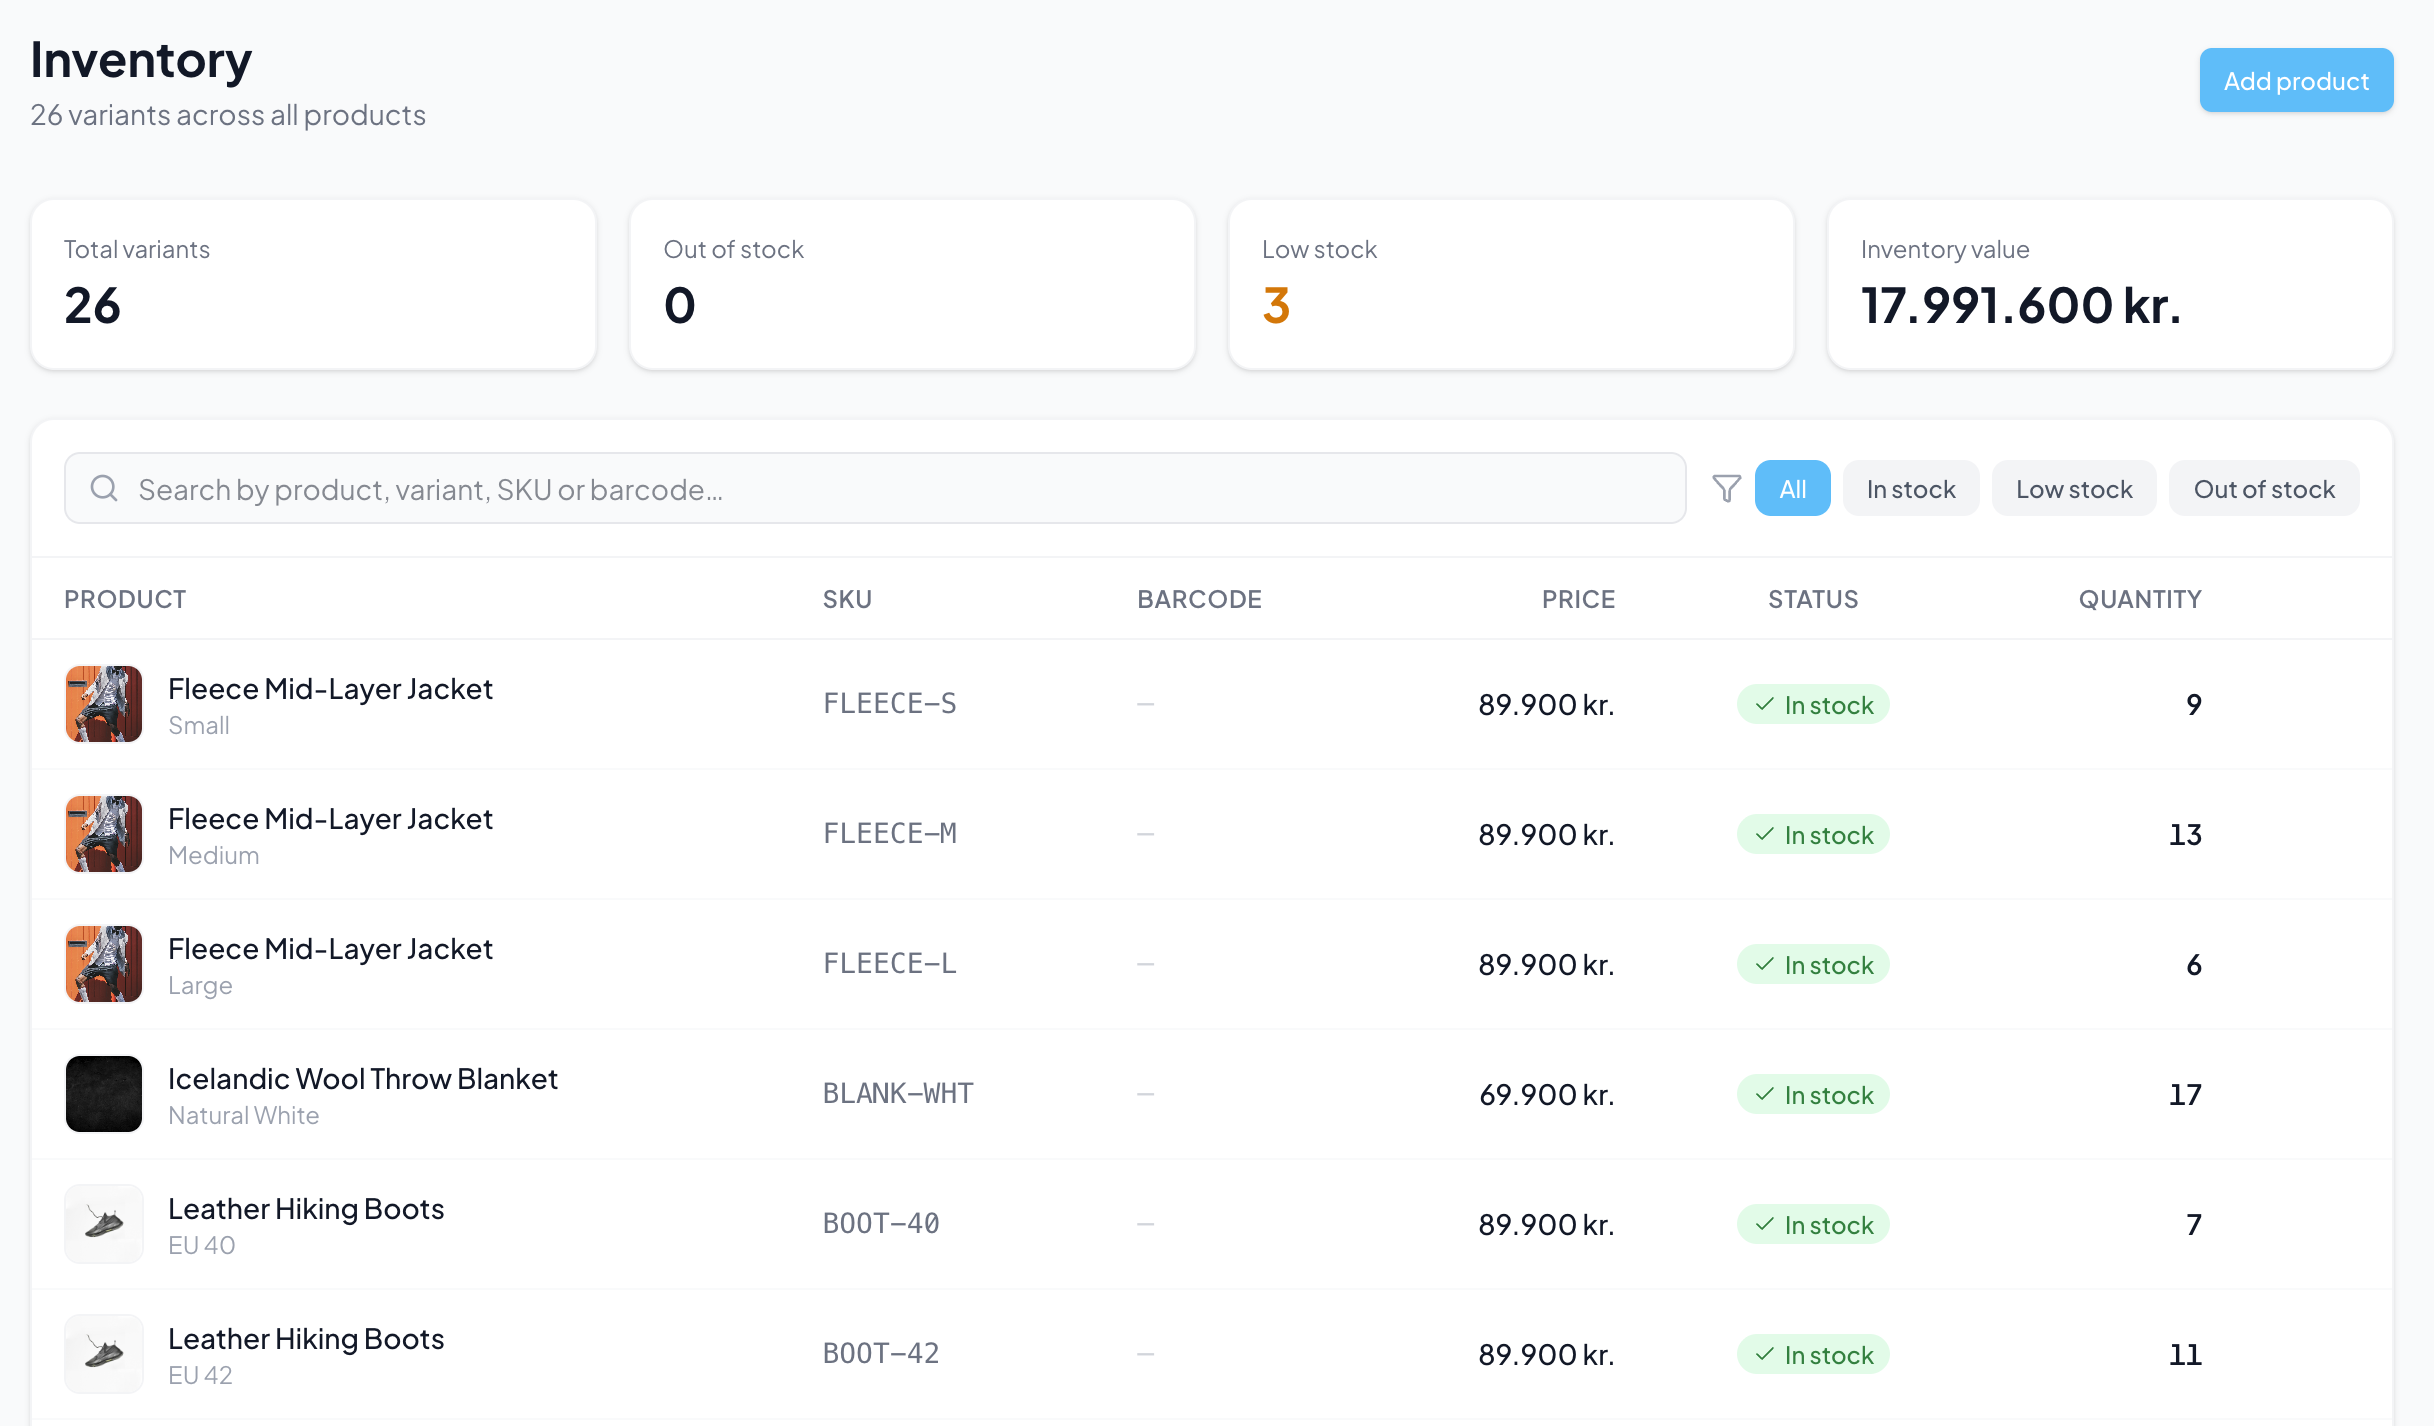Click In stock badge for BLANK-WHT
This screenshot has width=2434, height=1426.
[1813, 1094]
